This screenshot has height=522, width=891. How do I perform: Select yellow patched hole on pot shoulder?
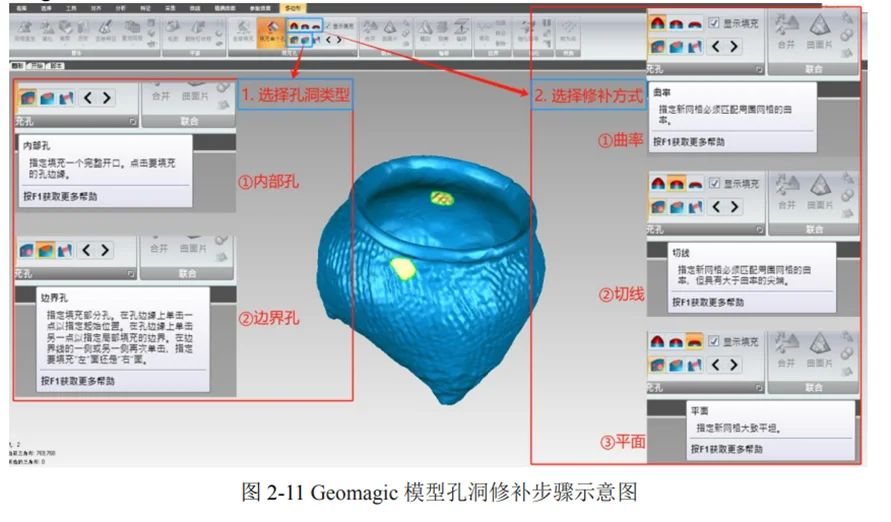[x=403, y=268]
